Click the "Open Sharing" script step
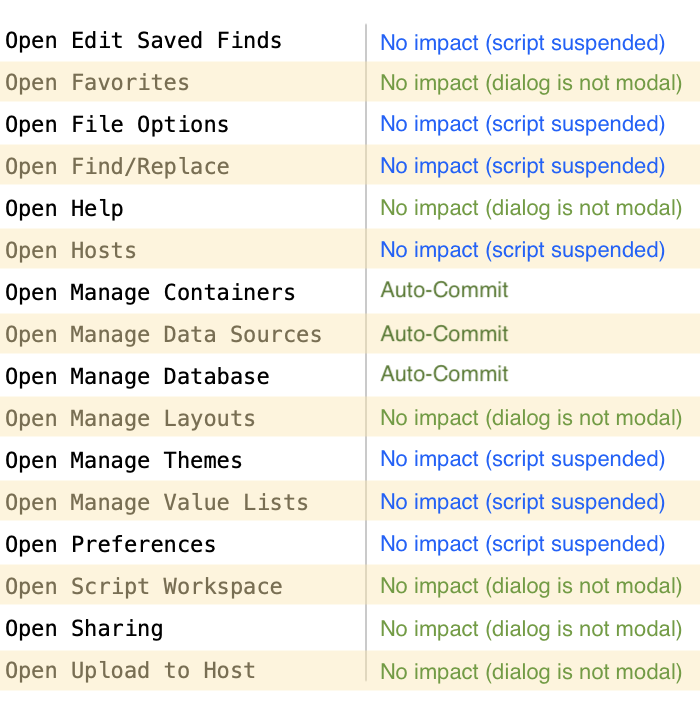Viewport: 700px width, 706px height. [x=84, y=629]
